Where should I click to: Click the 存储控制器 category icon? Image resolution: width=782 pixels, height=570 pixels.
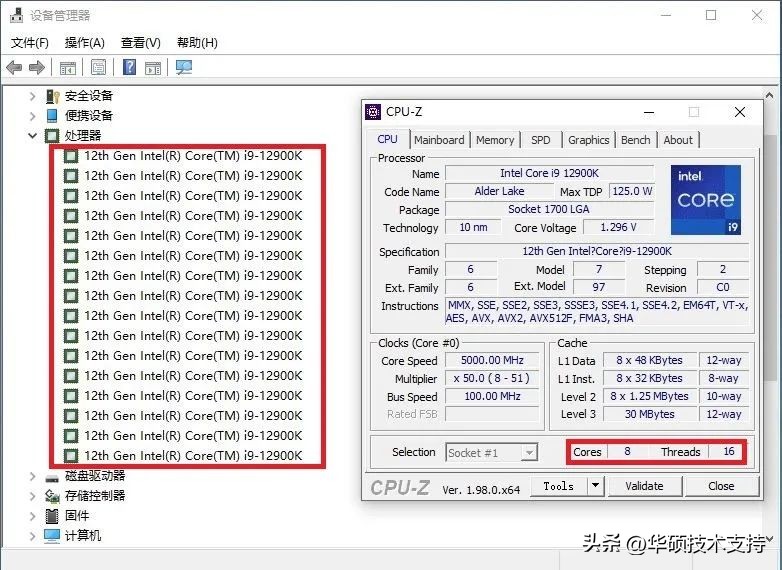[x=52, y=496]
